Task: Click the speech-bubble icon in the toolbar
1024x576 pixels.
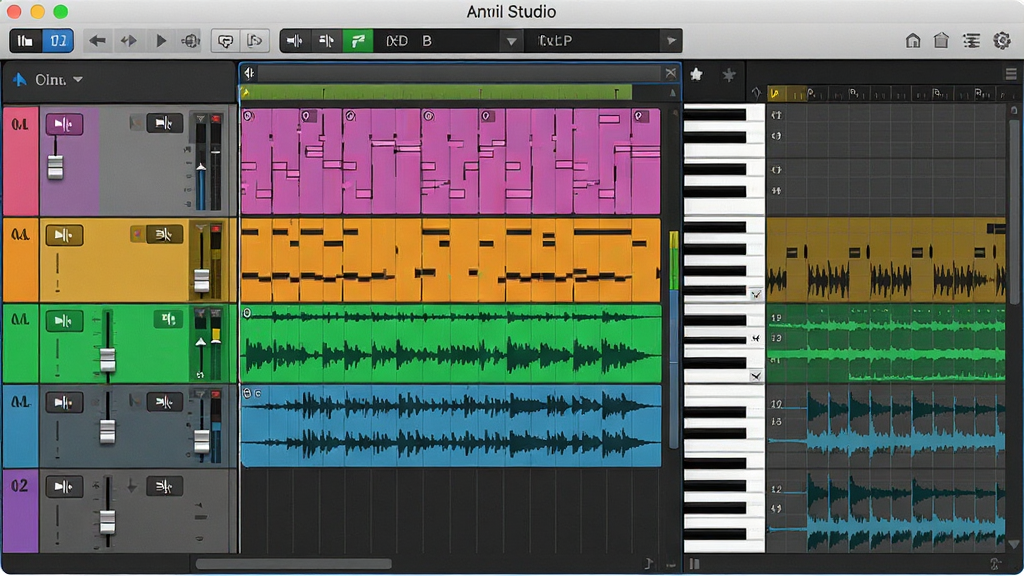Action: click(x=225, y=41)
